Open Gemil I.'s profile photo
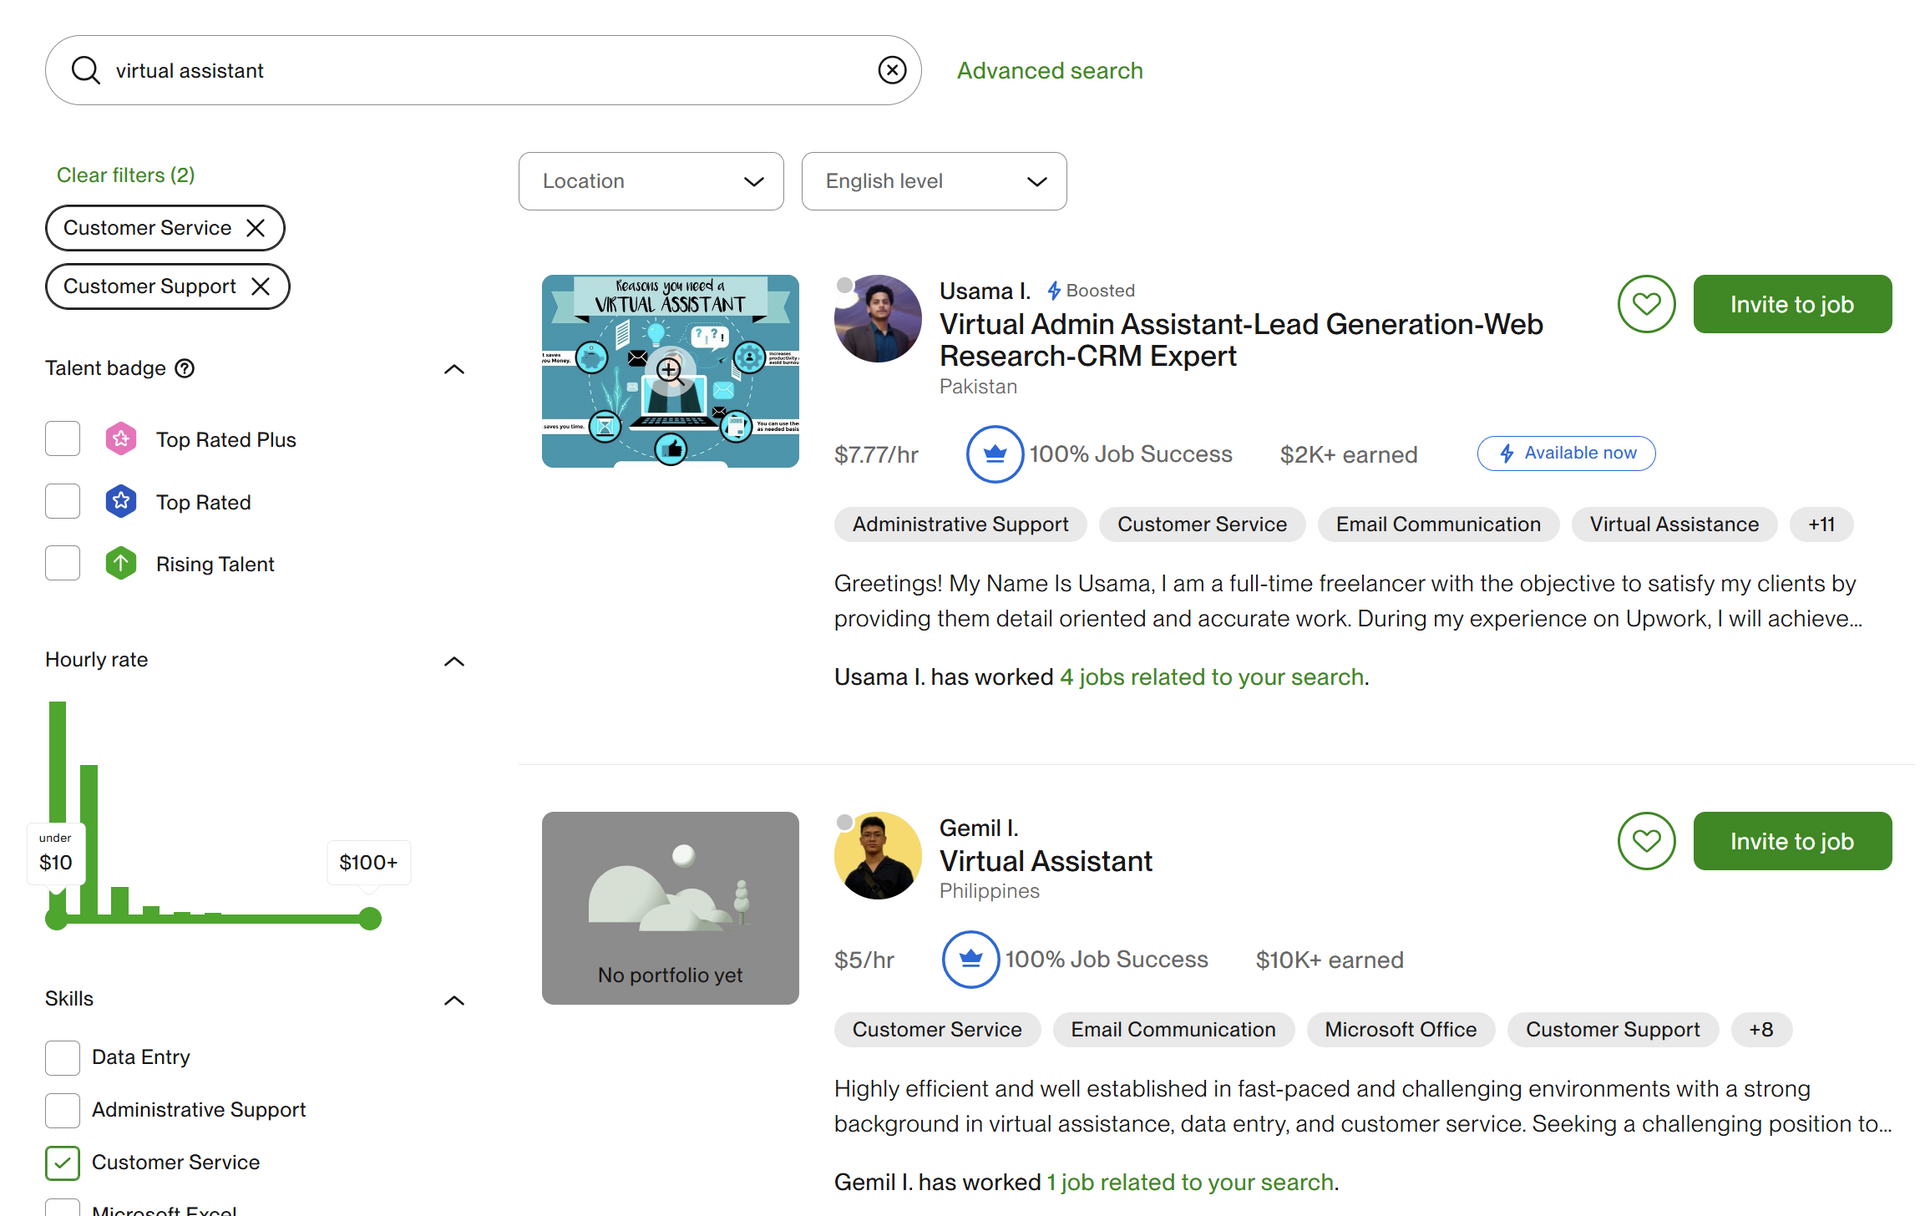This screenshot has width=1920, height=1216. point(878,856)
